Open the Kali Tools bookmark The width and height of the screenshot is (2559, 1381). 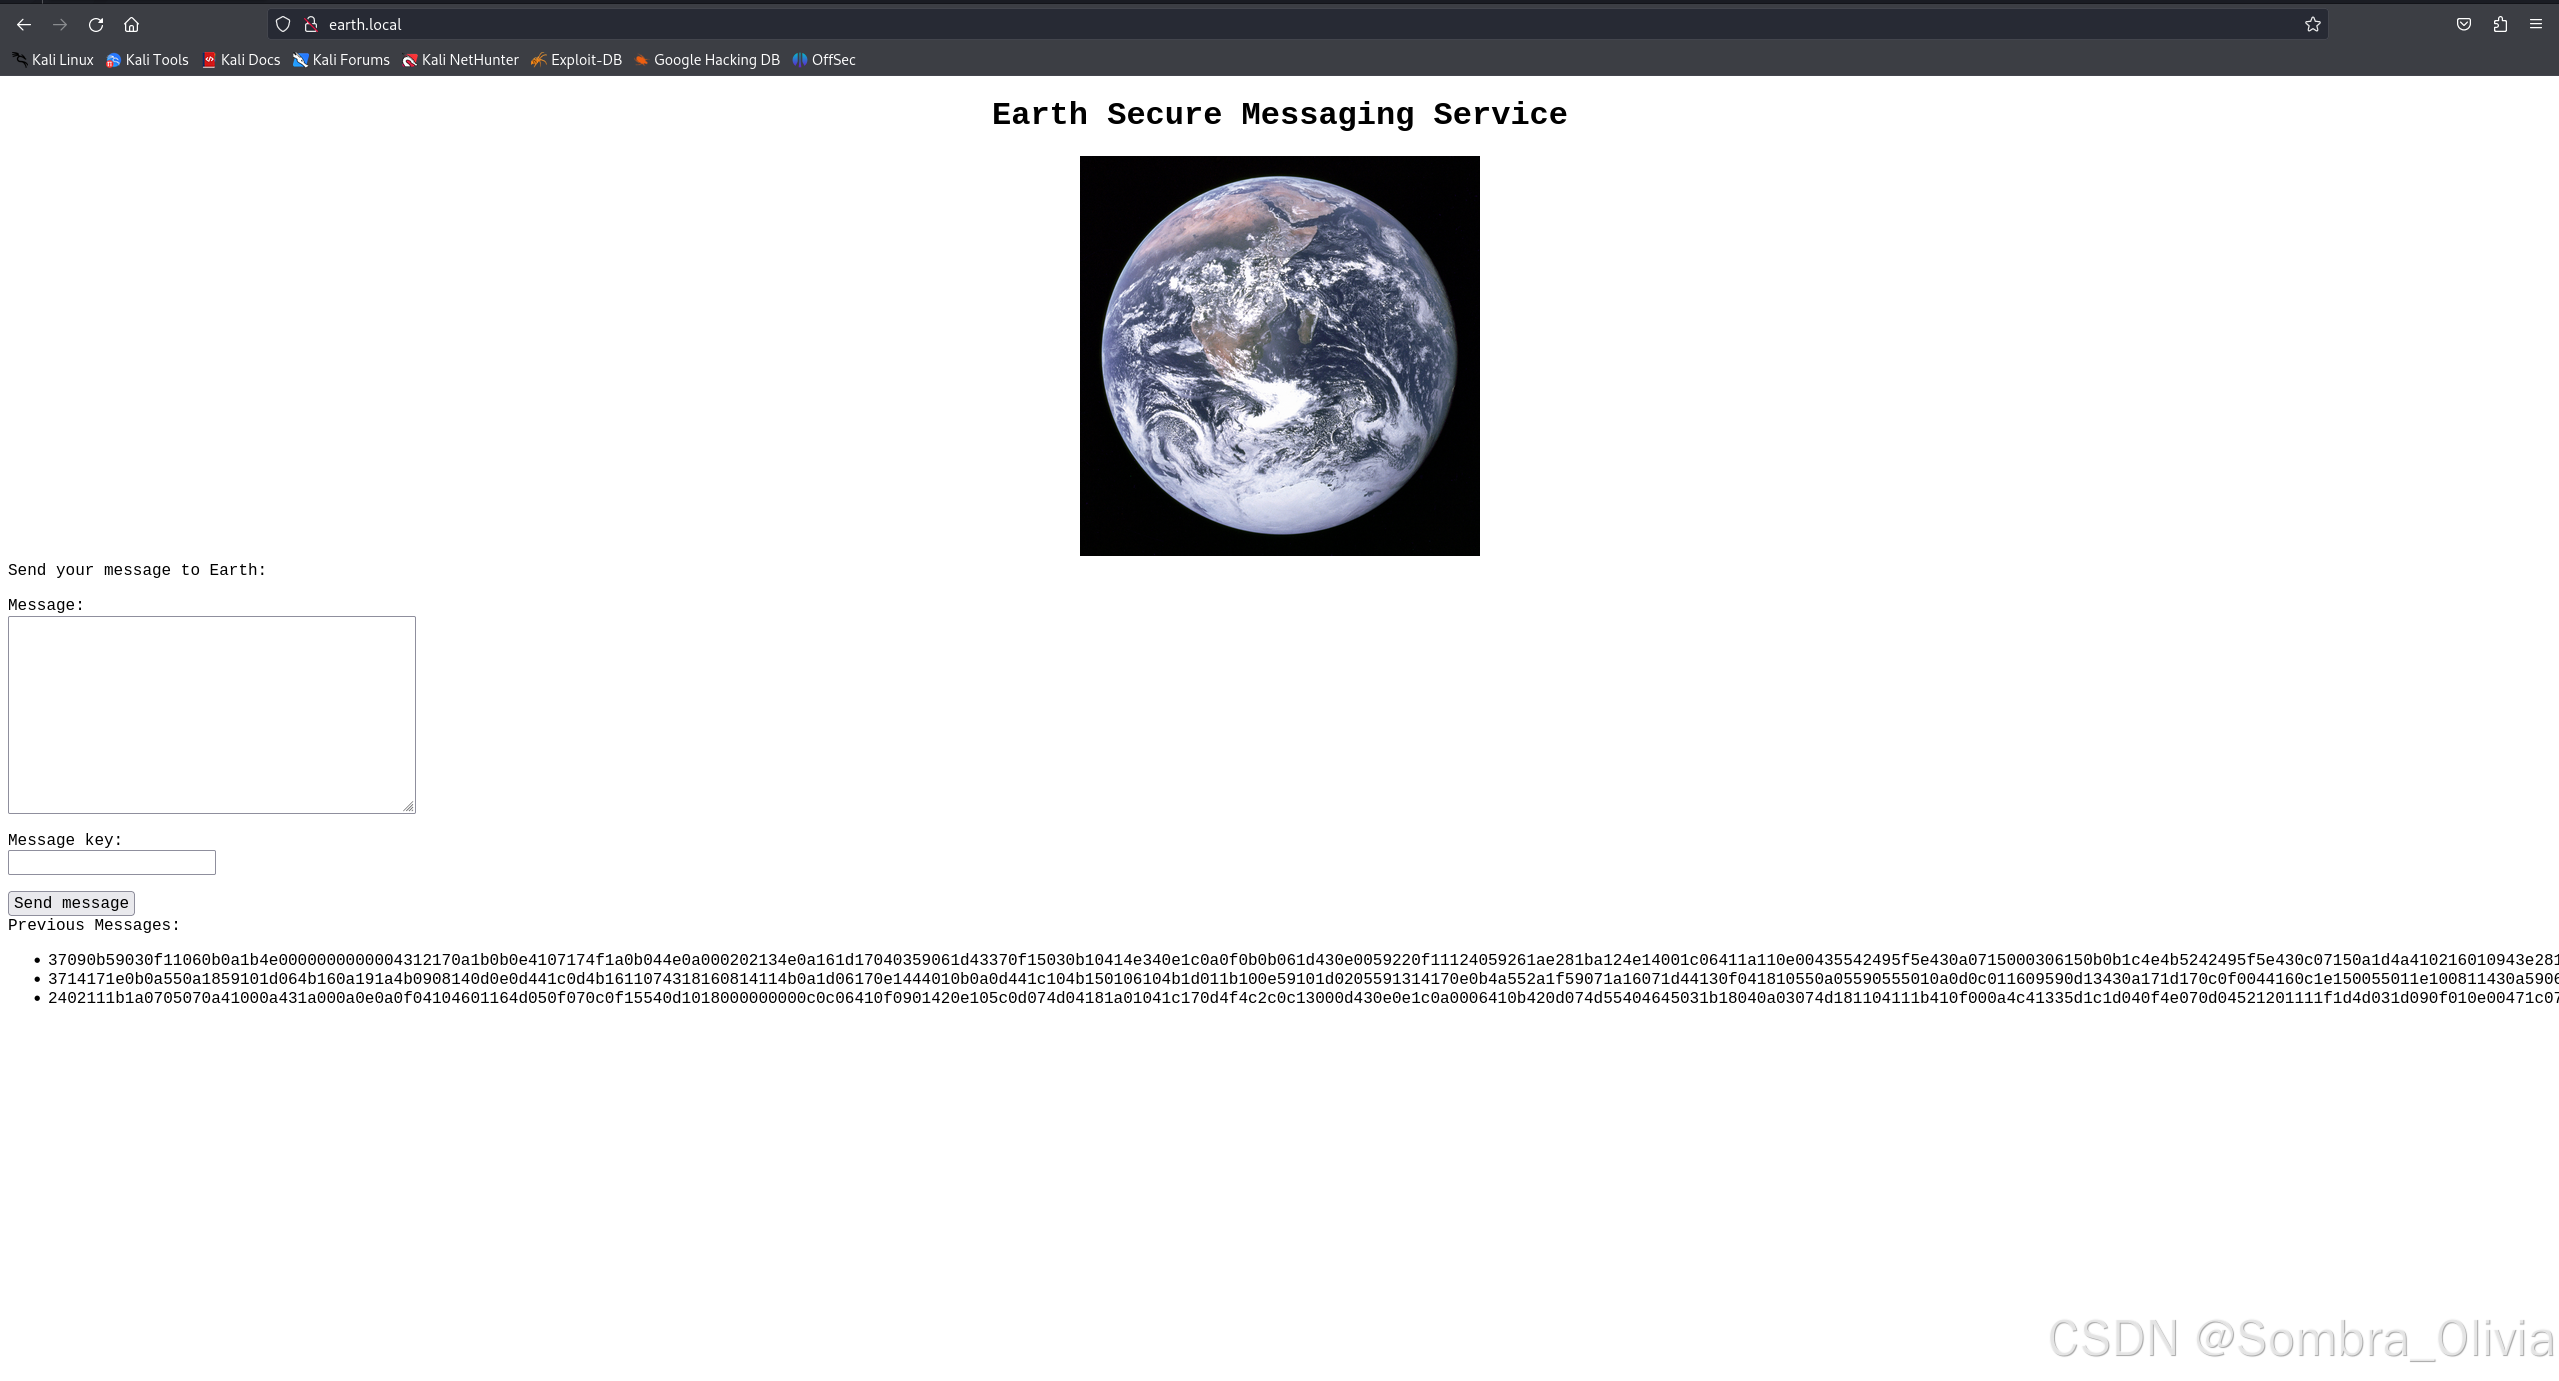[x=147, y=60]
